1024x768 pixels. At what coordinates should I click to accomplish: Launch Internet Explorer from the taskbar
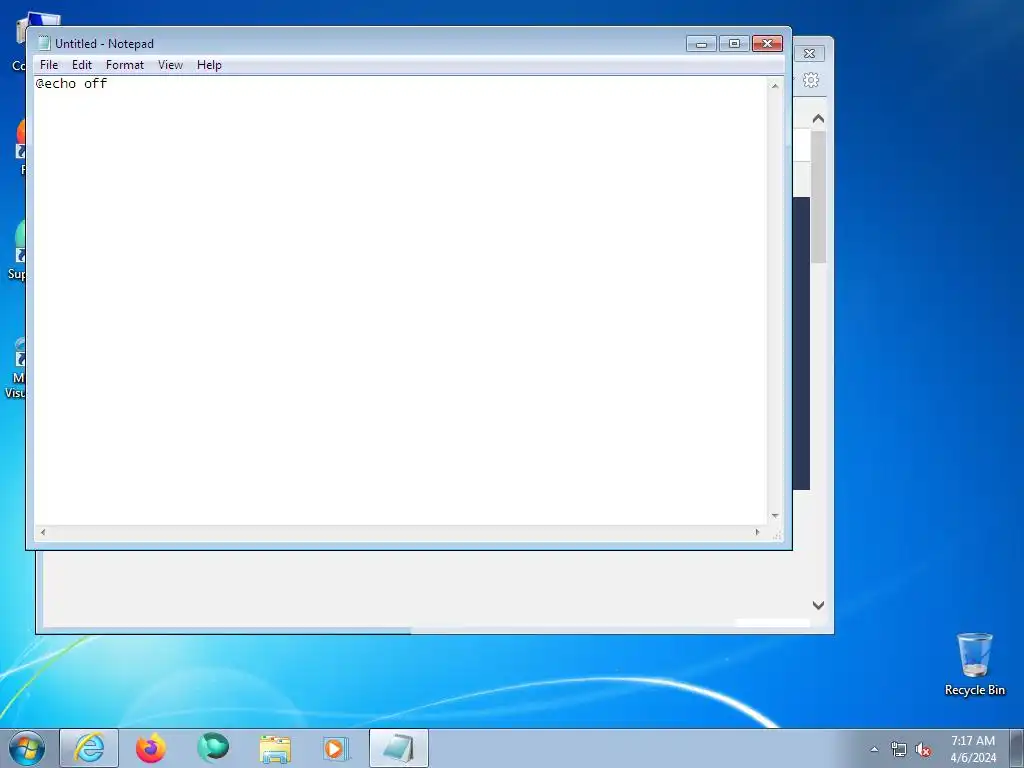89,748
